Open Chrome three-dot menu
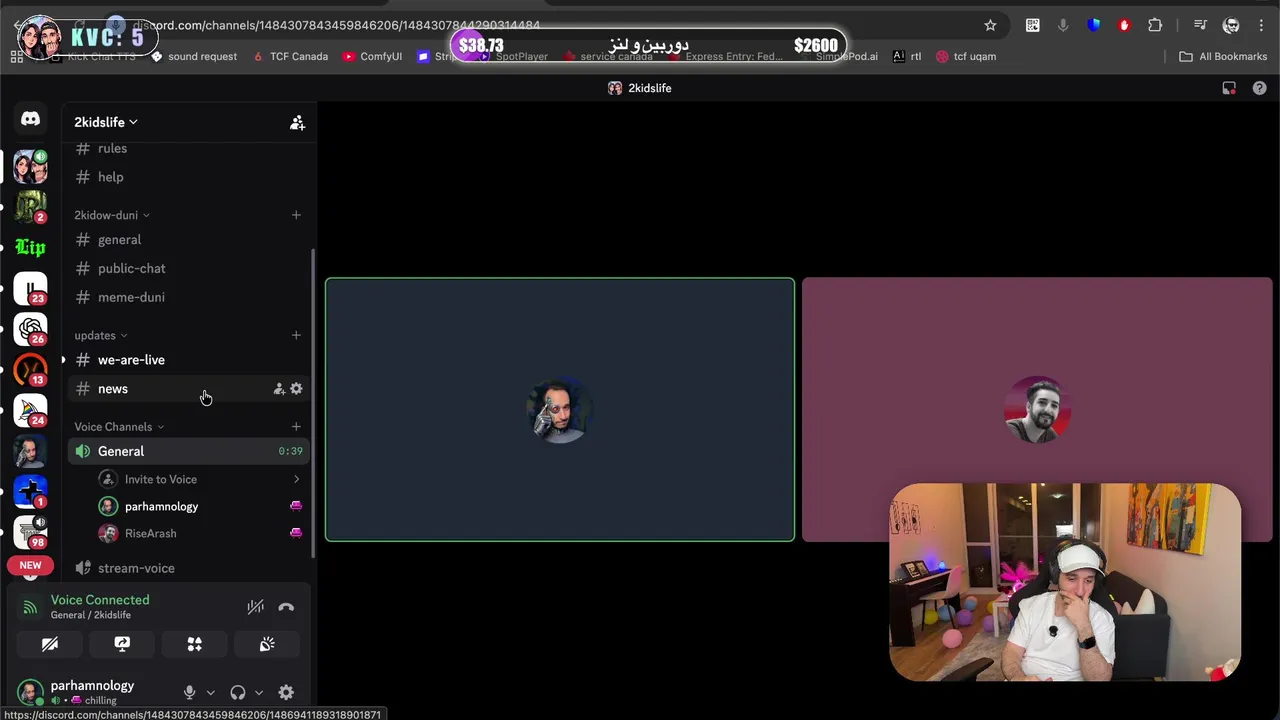Image resolution: width=1280 pixels, height=720 pixels. (1263, 25)
